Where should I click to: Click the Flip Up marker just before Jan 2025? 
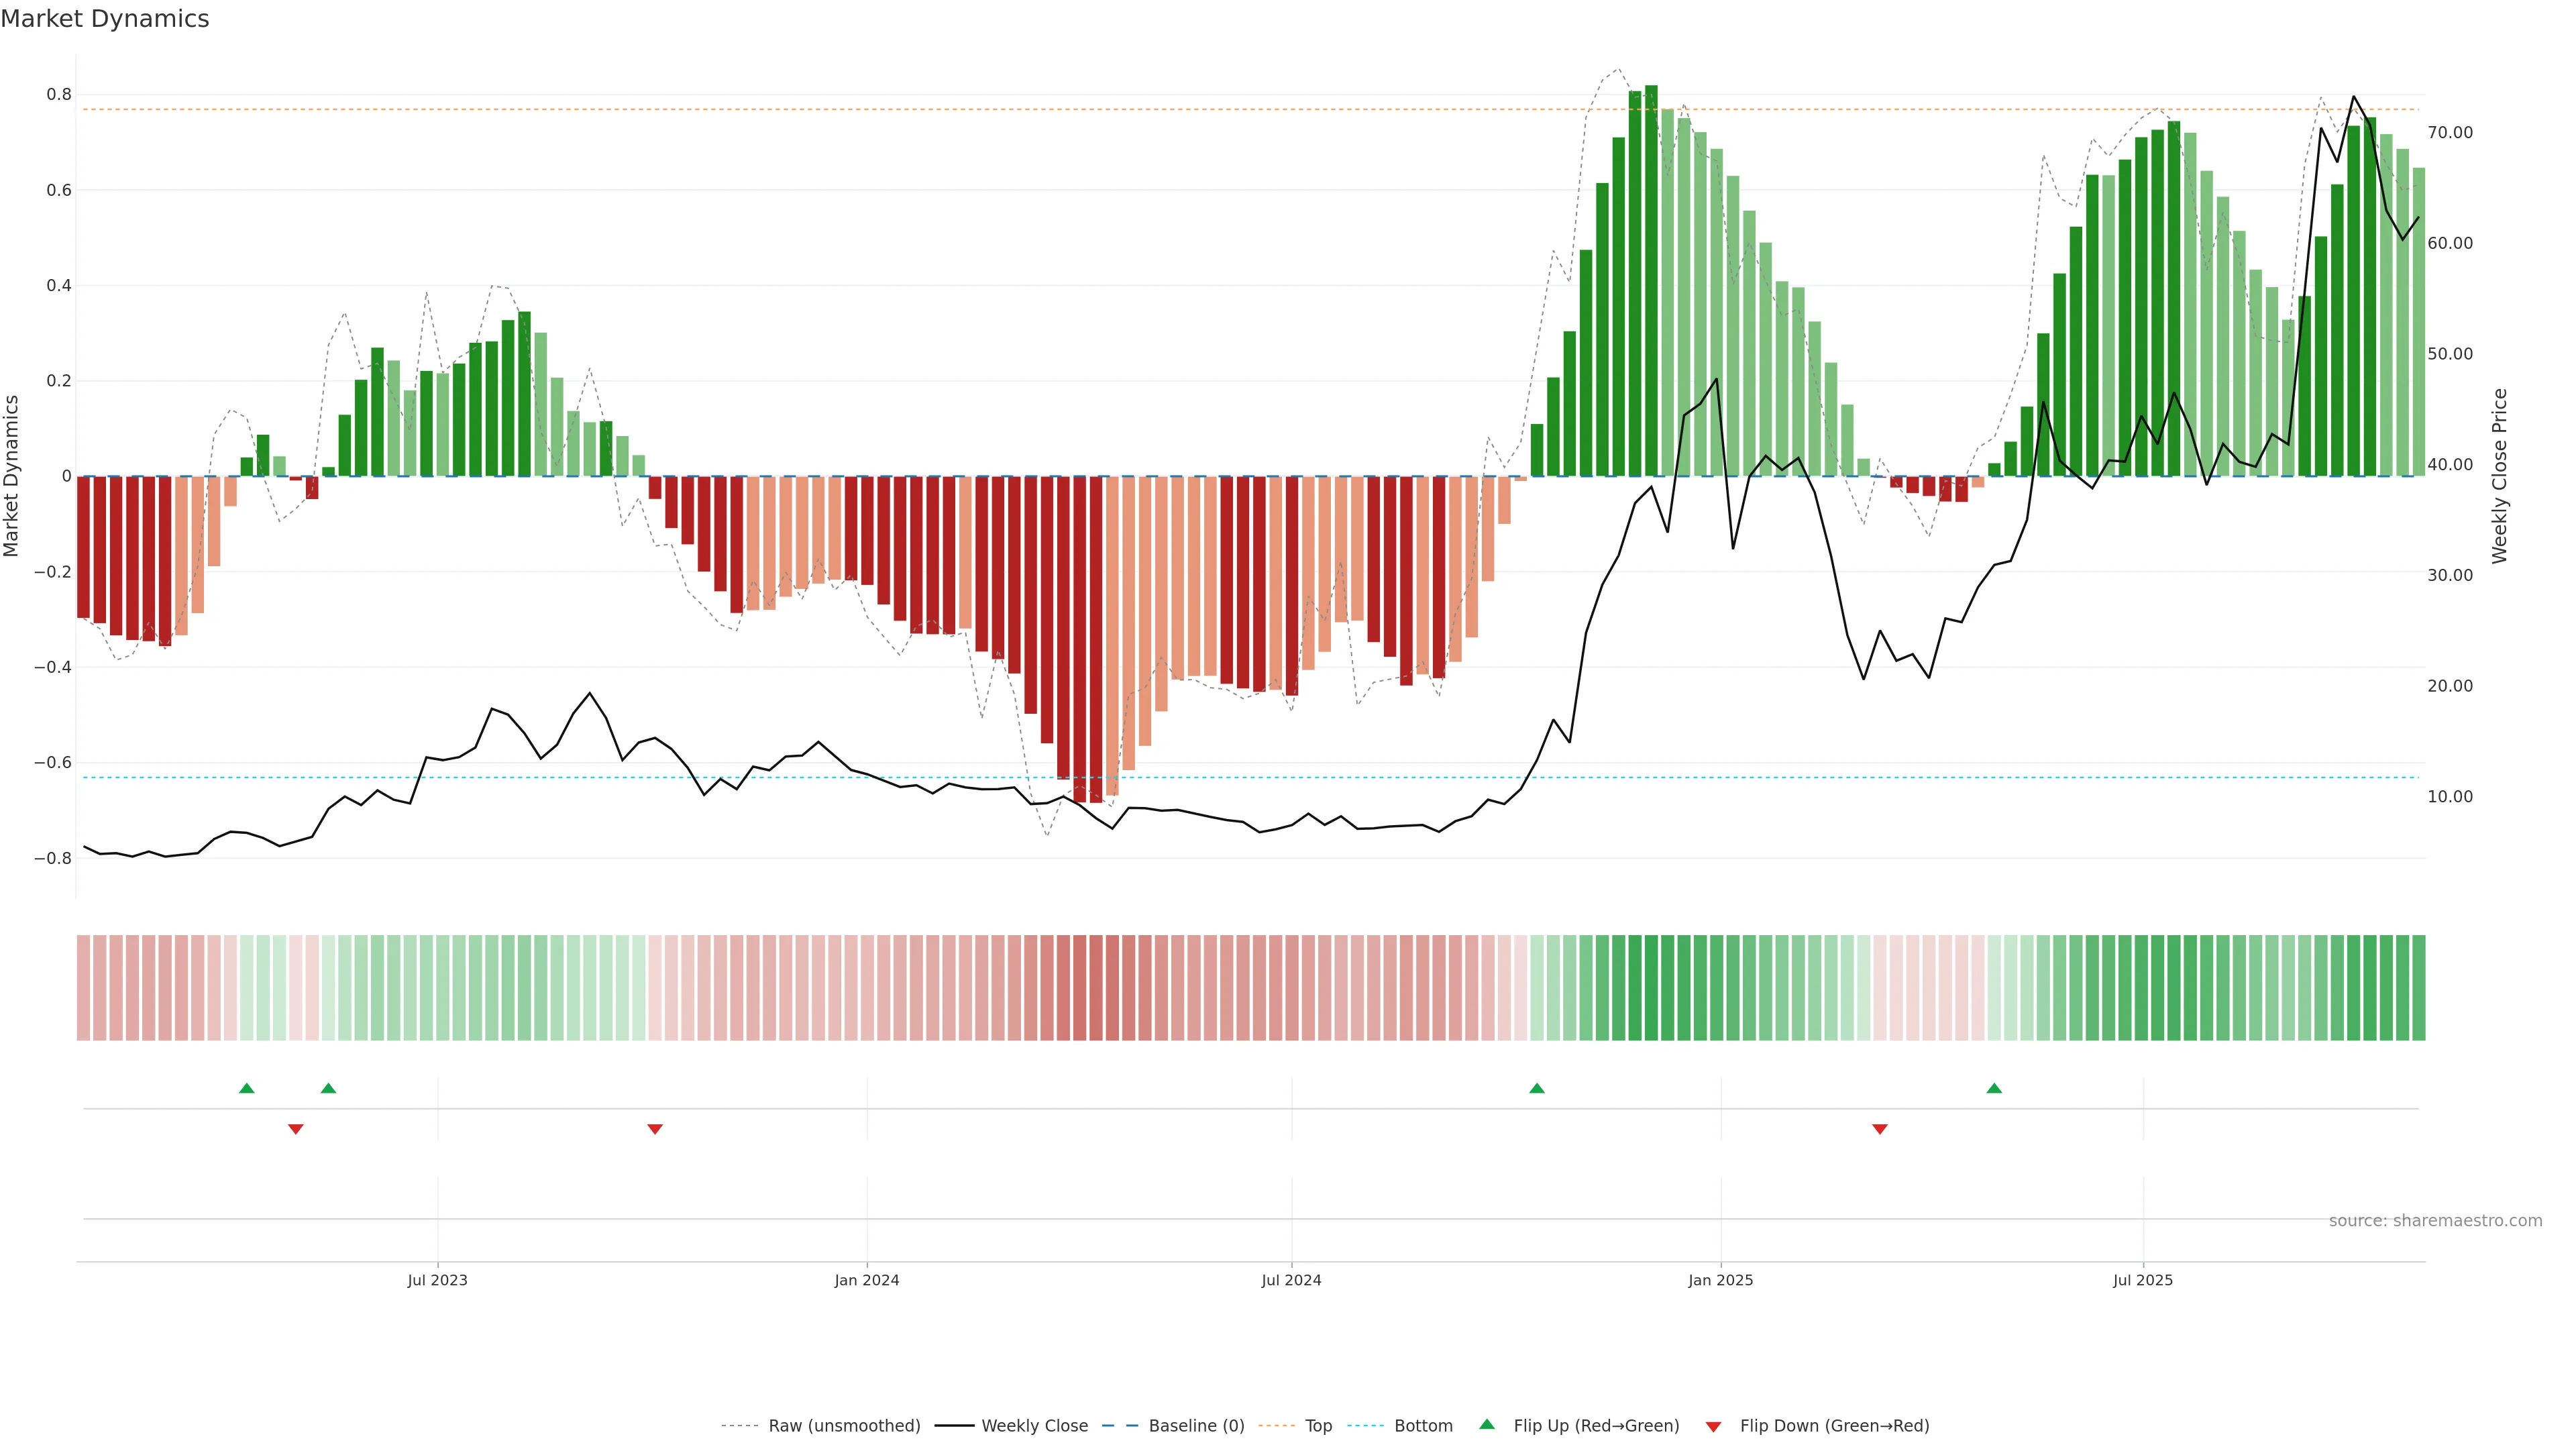tap(1537, 1088)
